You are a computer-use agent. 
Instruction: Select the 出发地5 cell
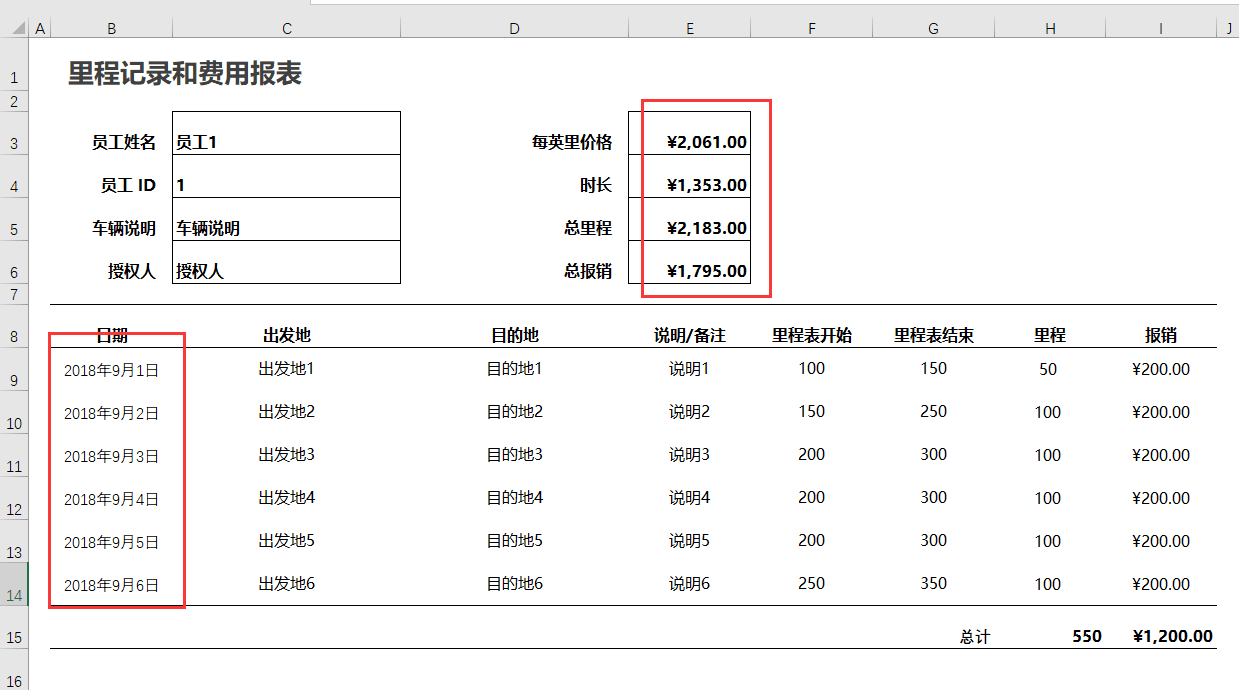(x=287, y=541)
